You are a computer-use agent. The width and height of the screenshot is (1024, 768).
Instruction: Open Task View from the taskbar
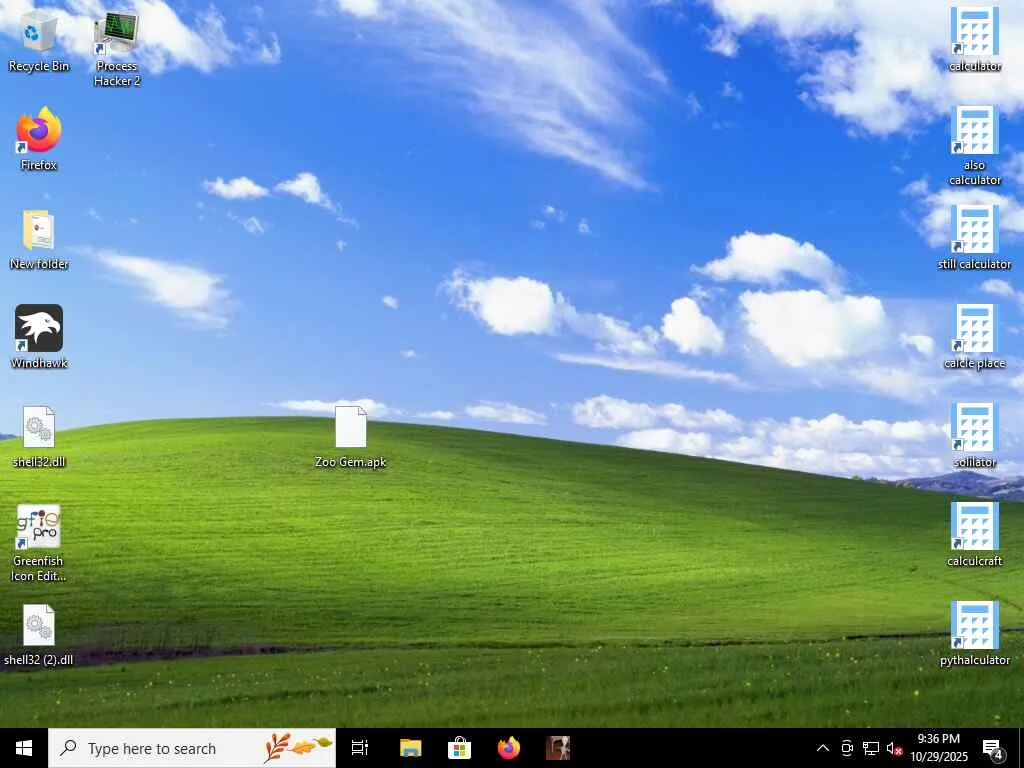point(360,748)
